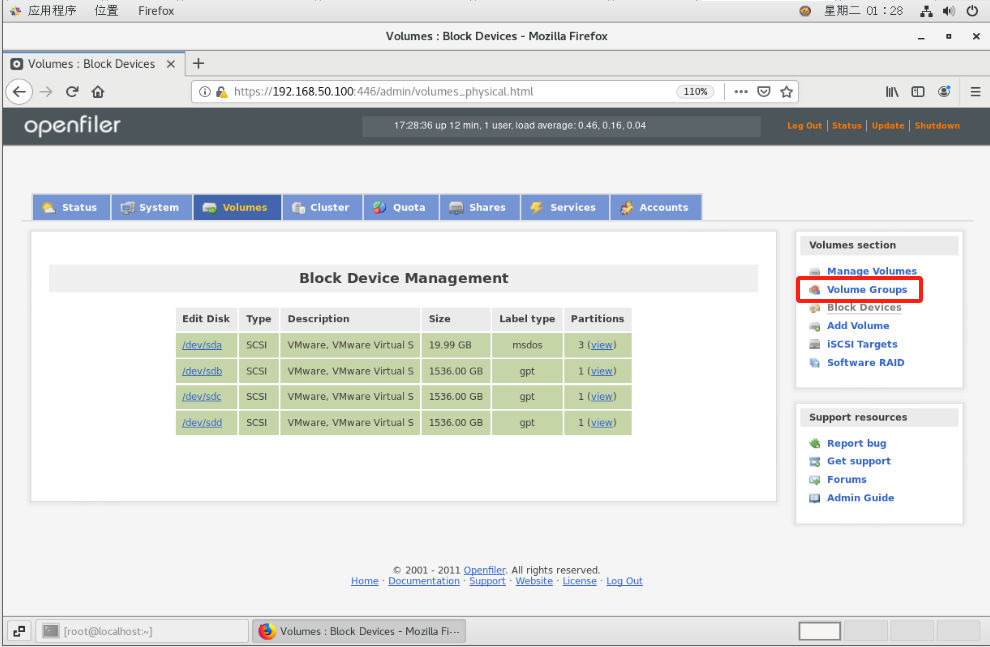990x647 pixels.
Task: View partitions of the /dev/sda row
Action: (602, 345)
